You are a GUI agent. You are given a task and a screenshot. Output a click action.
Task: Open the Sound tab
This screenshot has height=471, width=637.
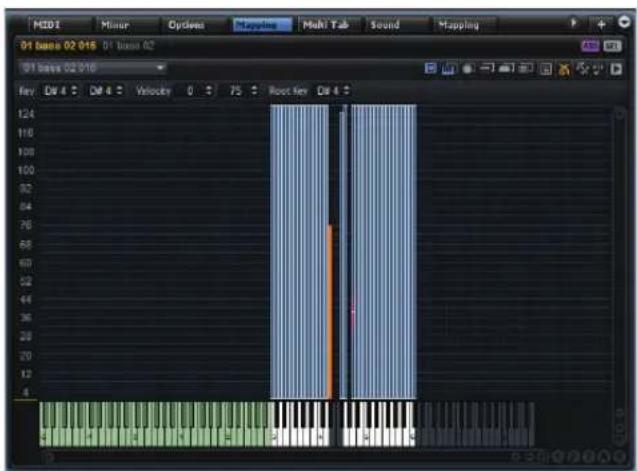(x=397, y=25)
